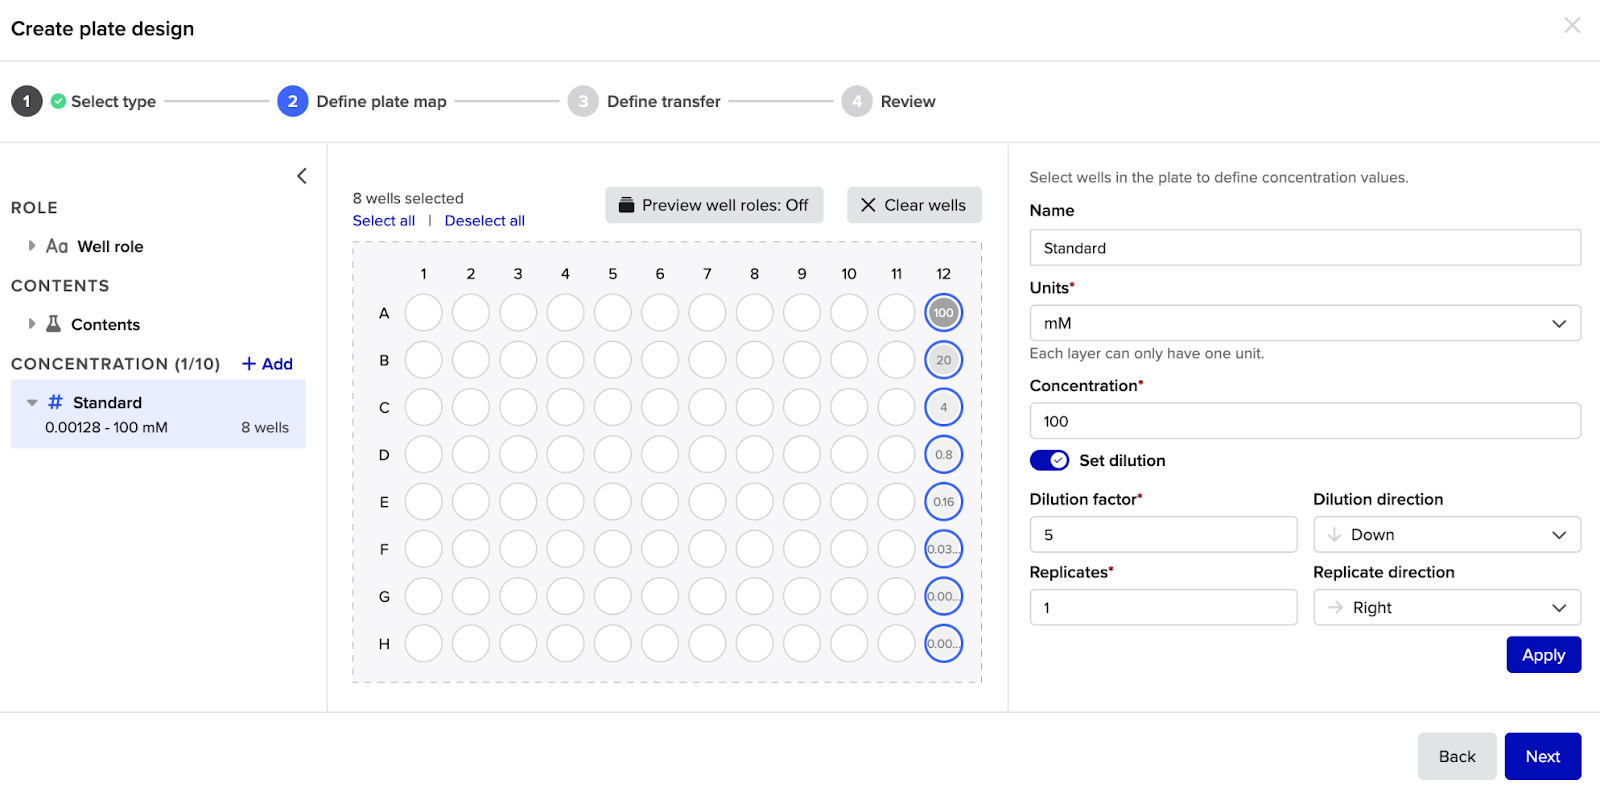Click the Apply button

point(1542,655)
